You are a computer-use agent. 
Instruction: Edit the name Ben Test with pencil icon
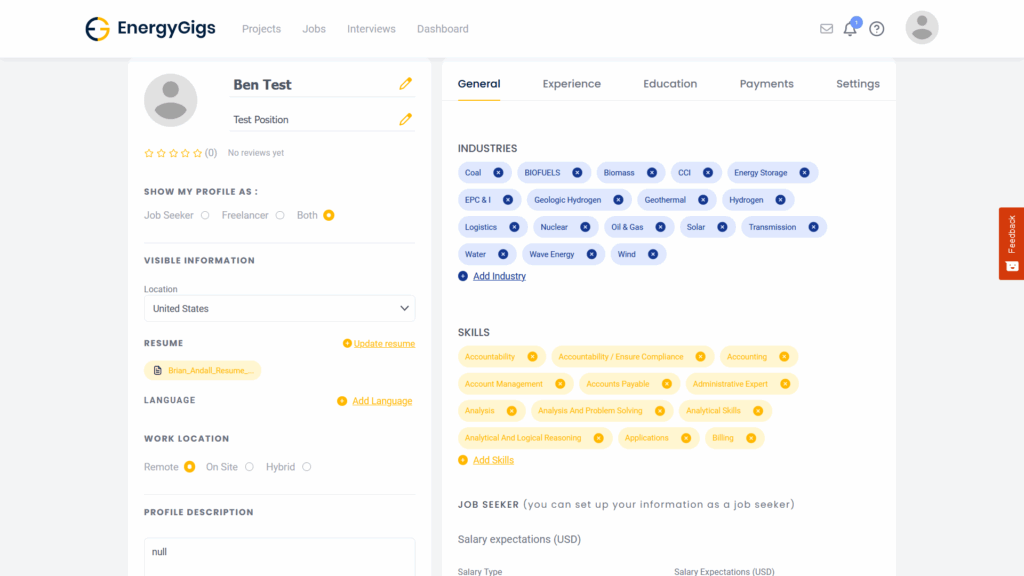(x=405, y=84)
